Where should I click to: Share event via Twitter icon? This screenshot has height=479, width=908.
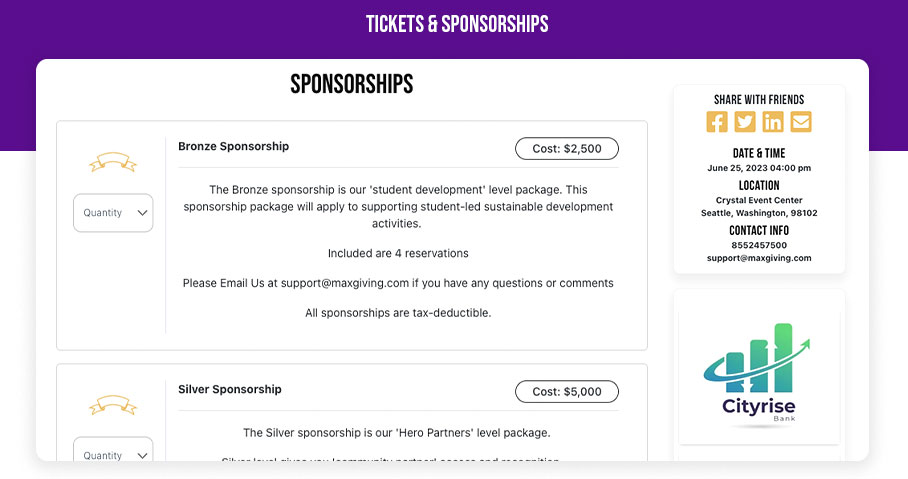click(x=745, y=122)
